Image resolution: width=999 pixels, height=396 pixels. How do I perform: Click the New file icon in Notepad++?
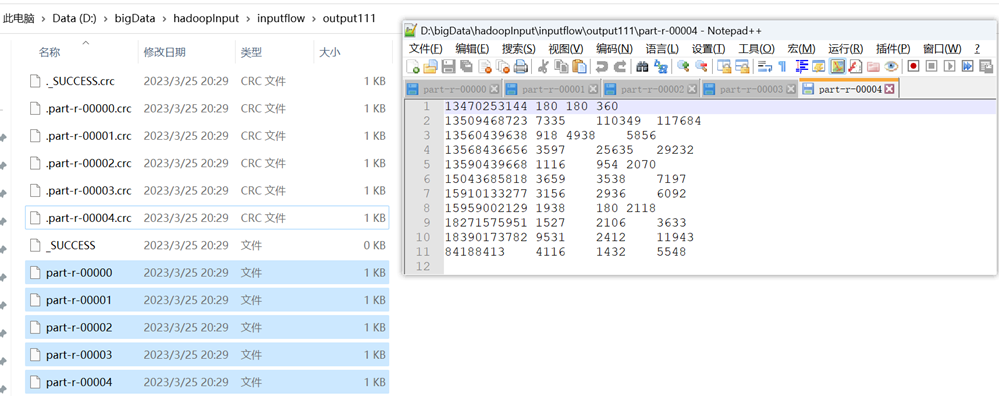[413, 66]
